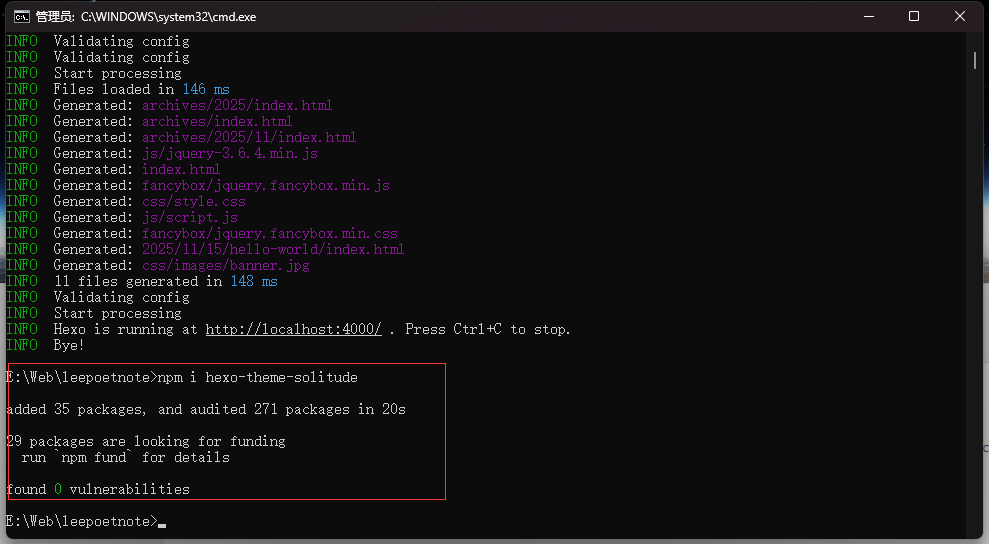
Task: Minimize the command prompt window
Action: (x=867, y=16)
